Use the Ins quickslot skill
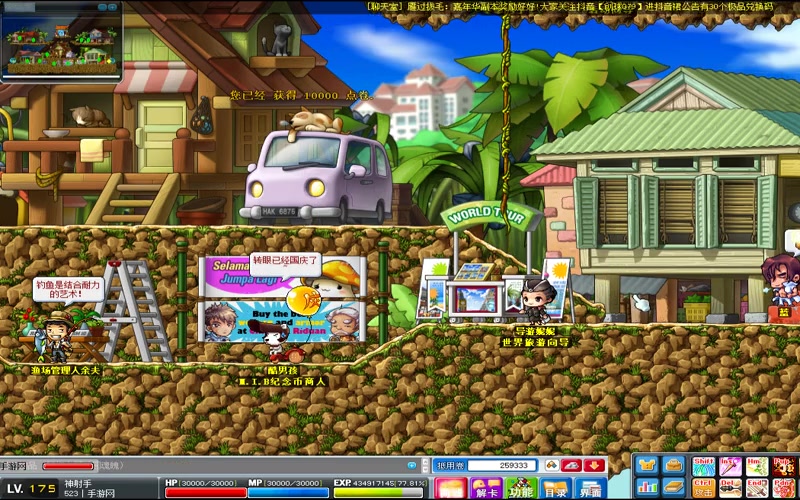Screen dimensions: 800x500 pyautogui.click(x=730, y=467)
